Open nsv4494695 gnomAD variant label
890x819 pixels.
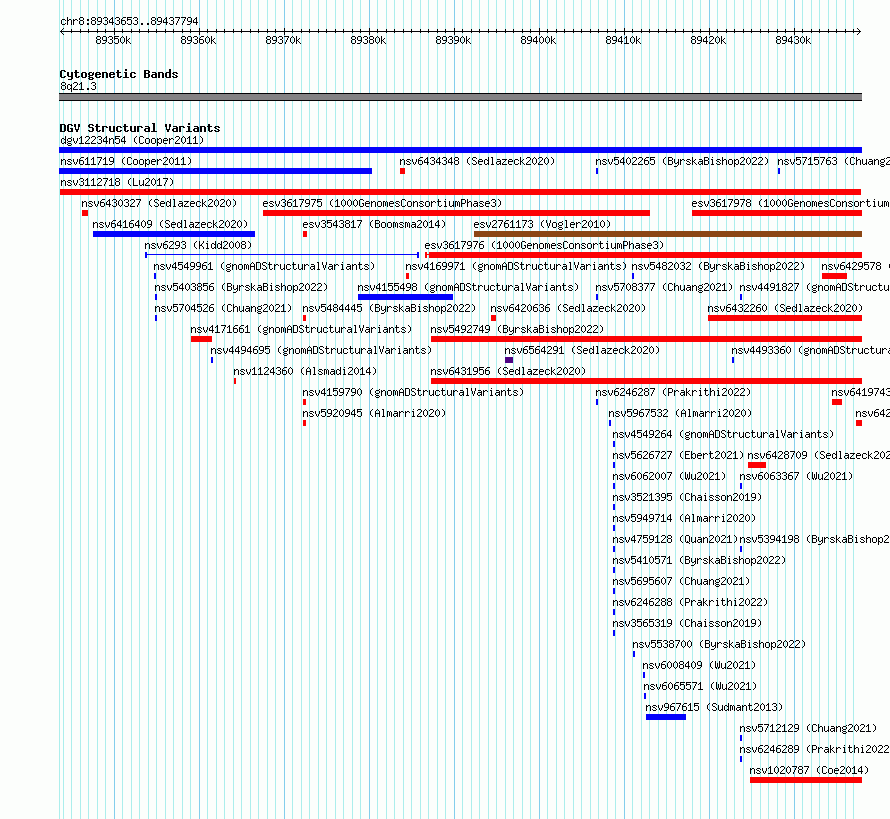(x=321, y=350)
